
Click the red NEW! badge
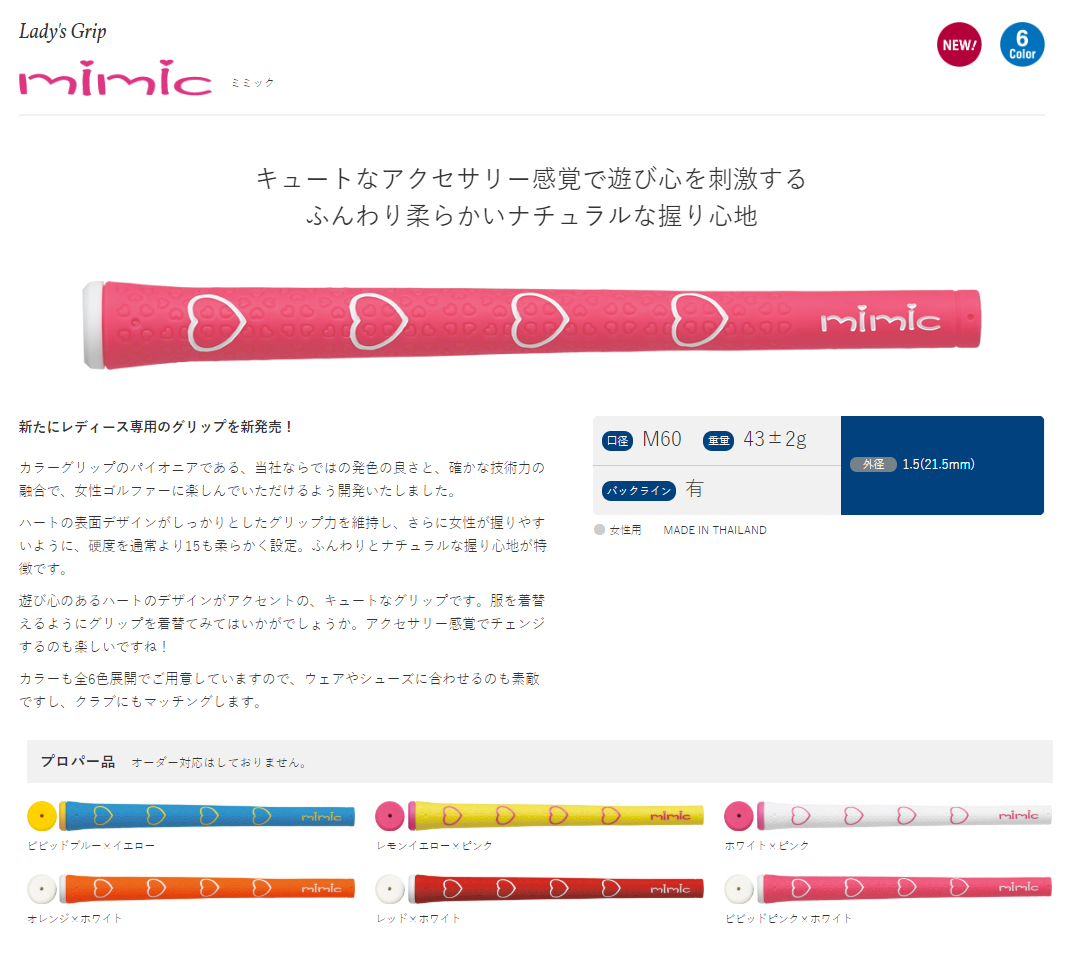pyautogui.click(x=959, y=45)
